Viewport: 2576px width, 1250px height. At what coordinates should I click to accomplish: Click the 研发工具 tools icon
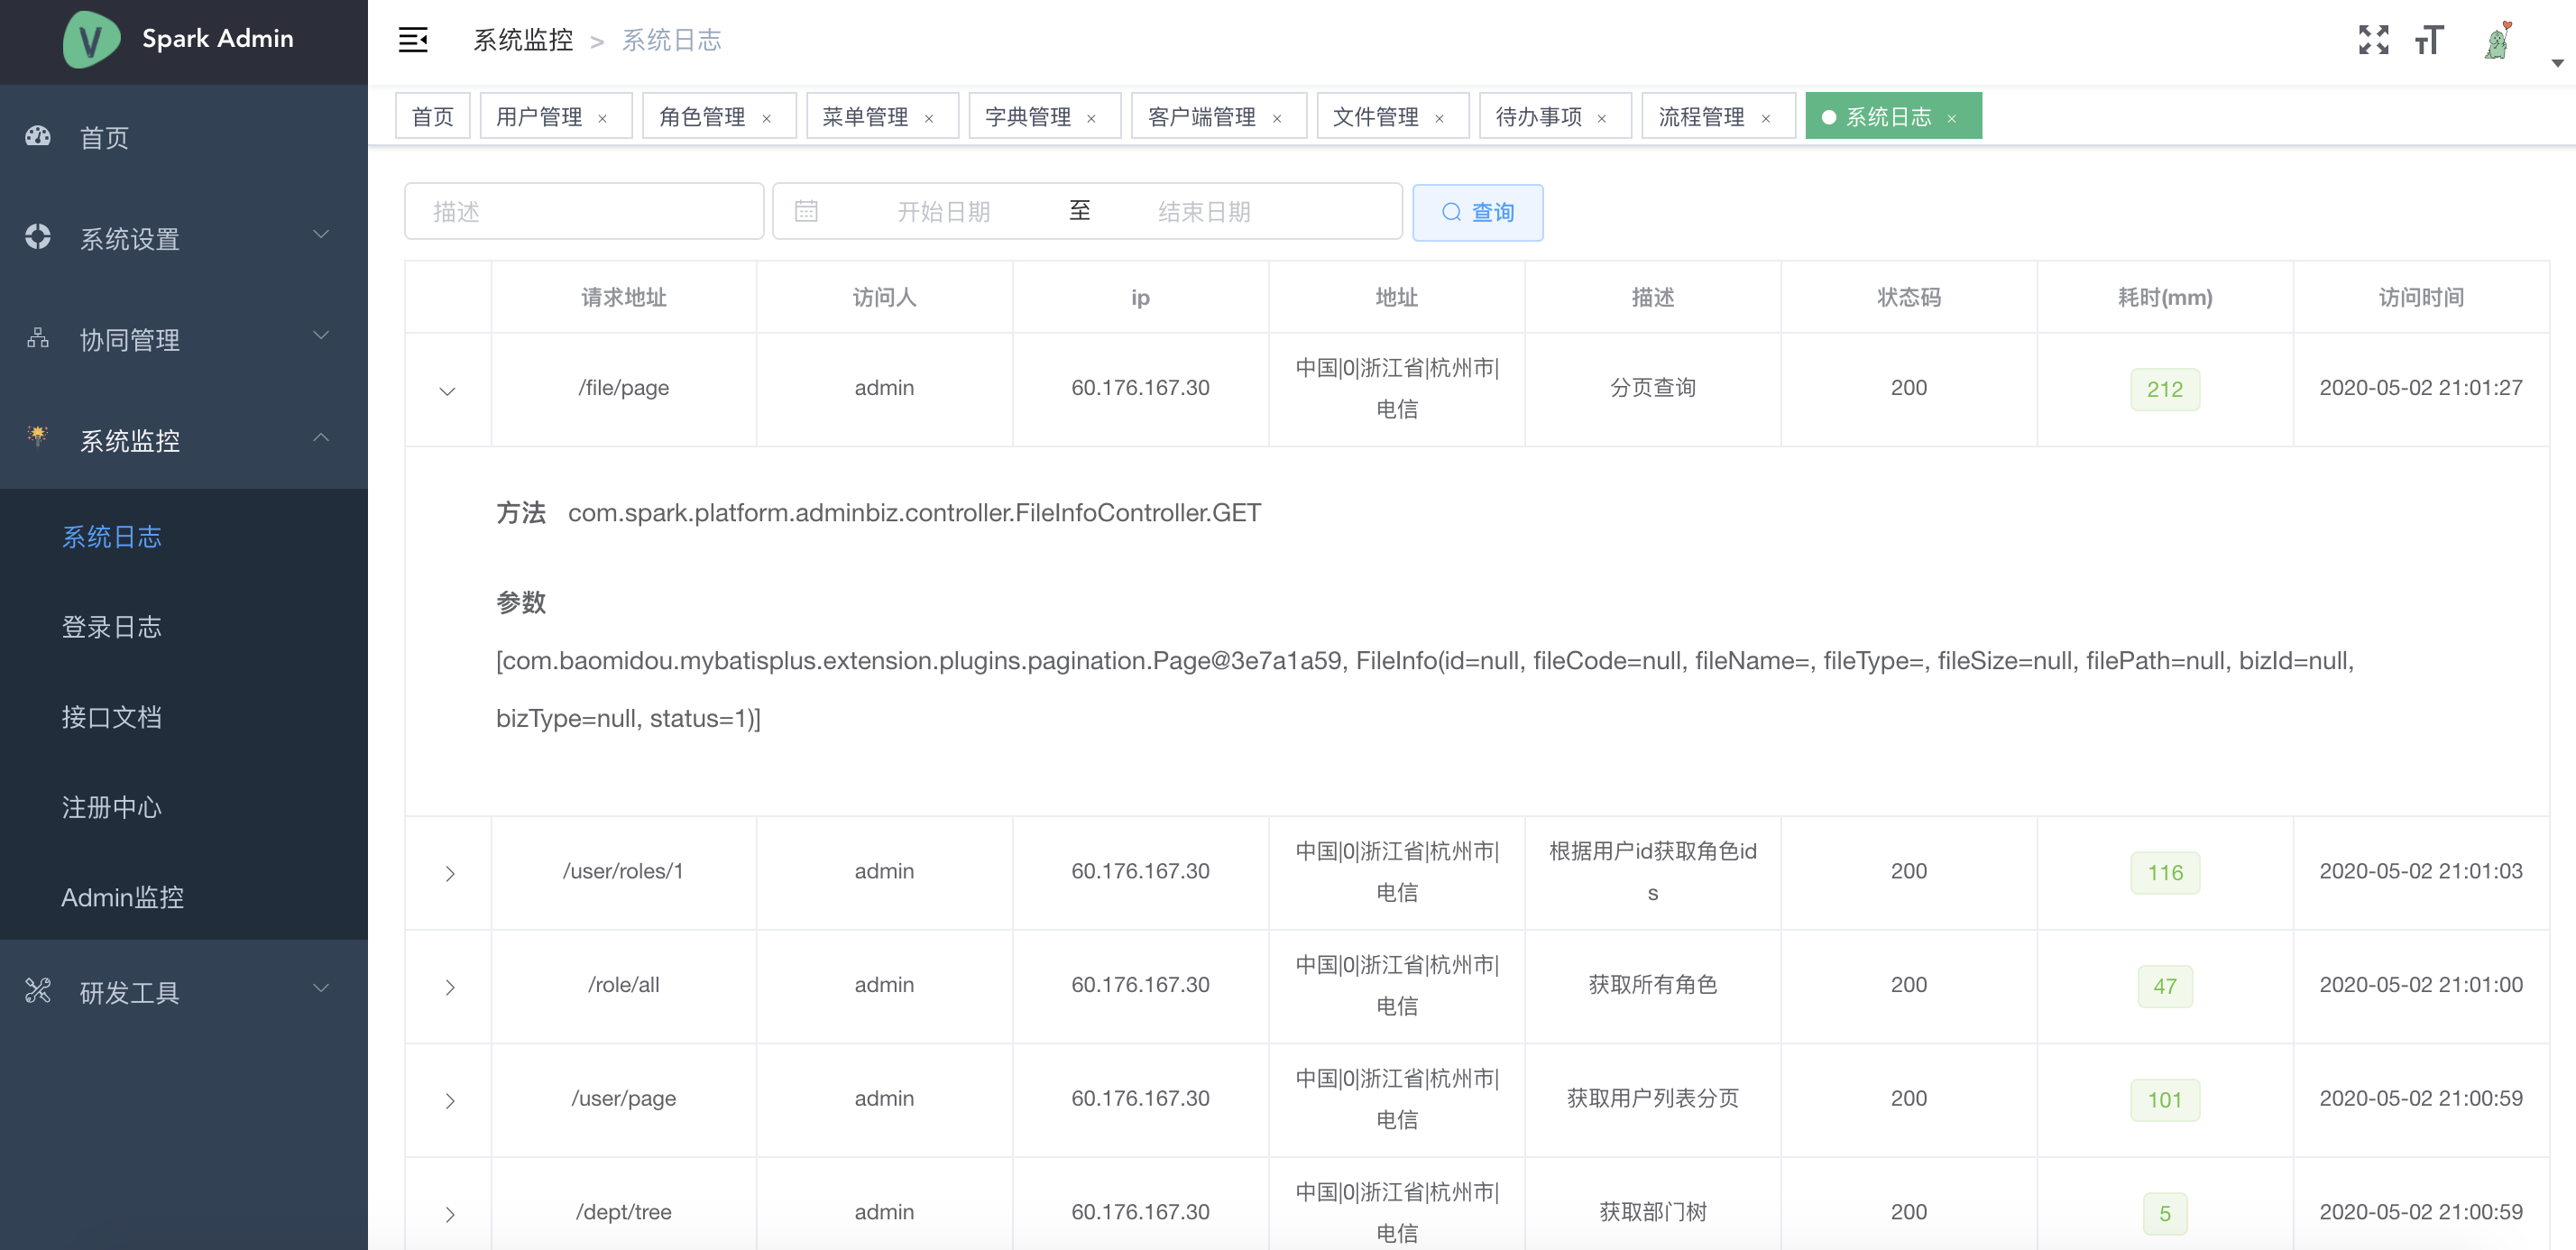[38, 990]
